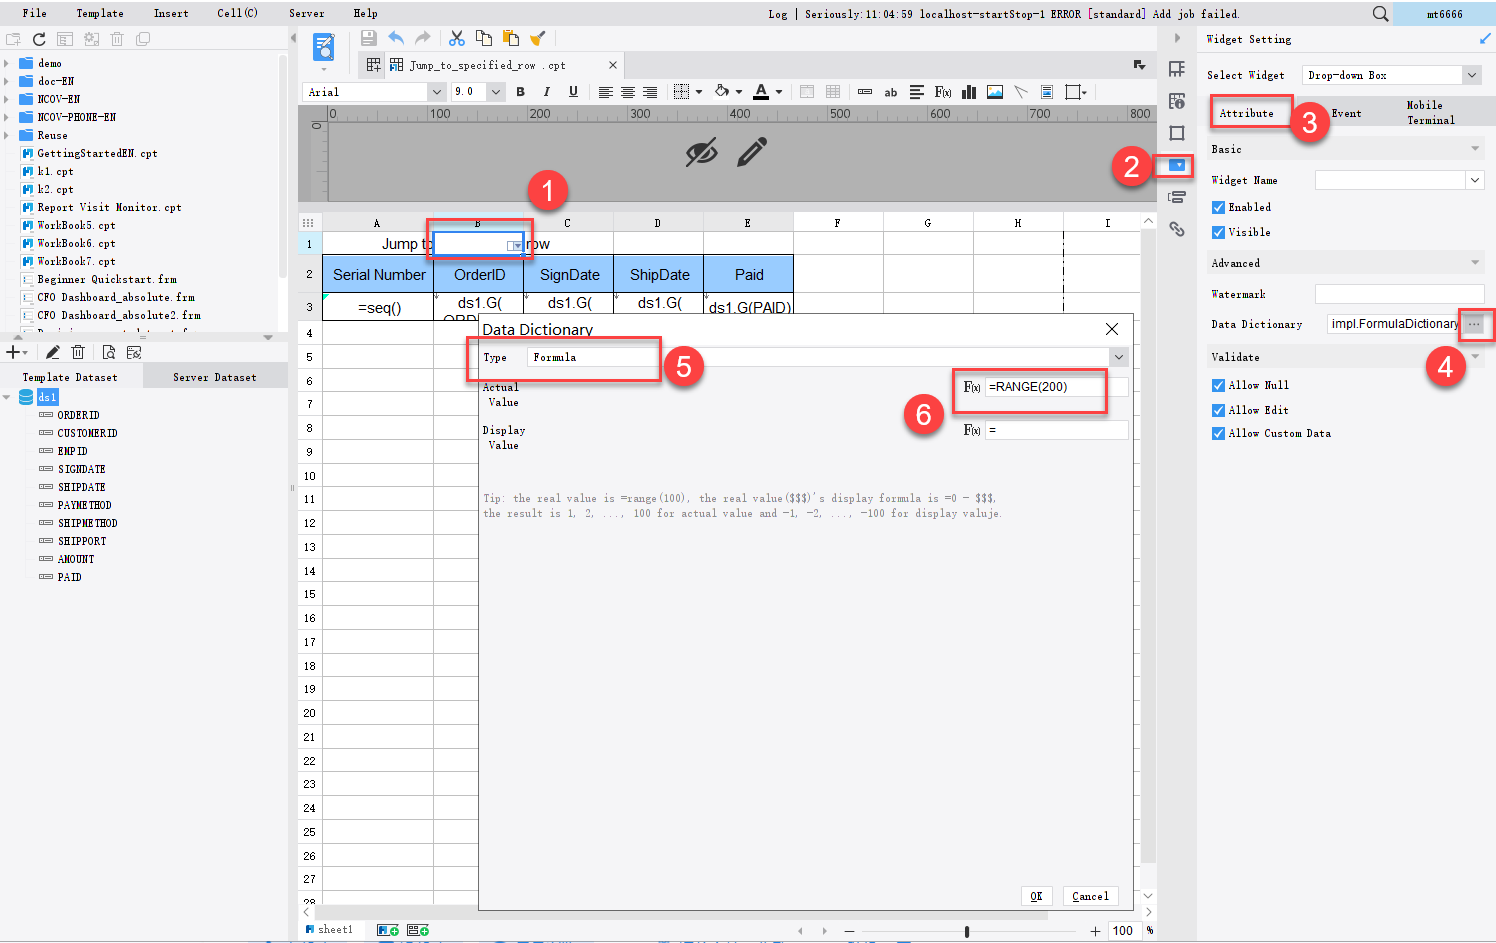Preview the selected dataset
This screenshot has width=1496, height=943.
click(x=108, y=352)
